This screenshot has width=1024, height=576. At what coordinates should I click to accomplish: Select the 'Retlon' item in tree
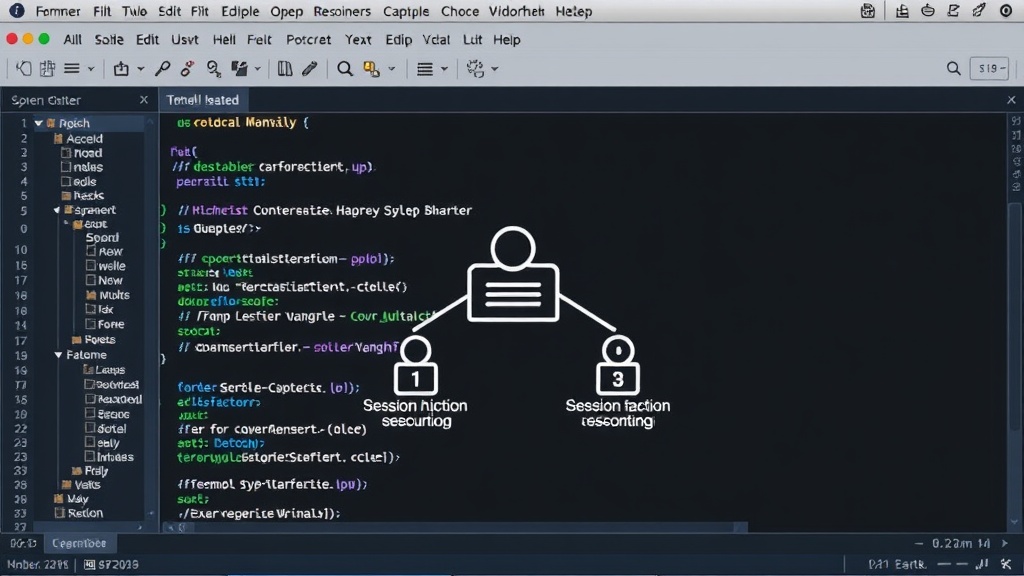pos(79,513)
